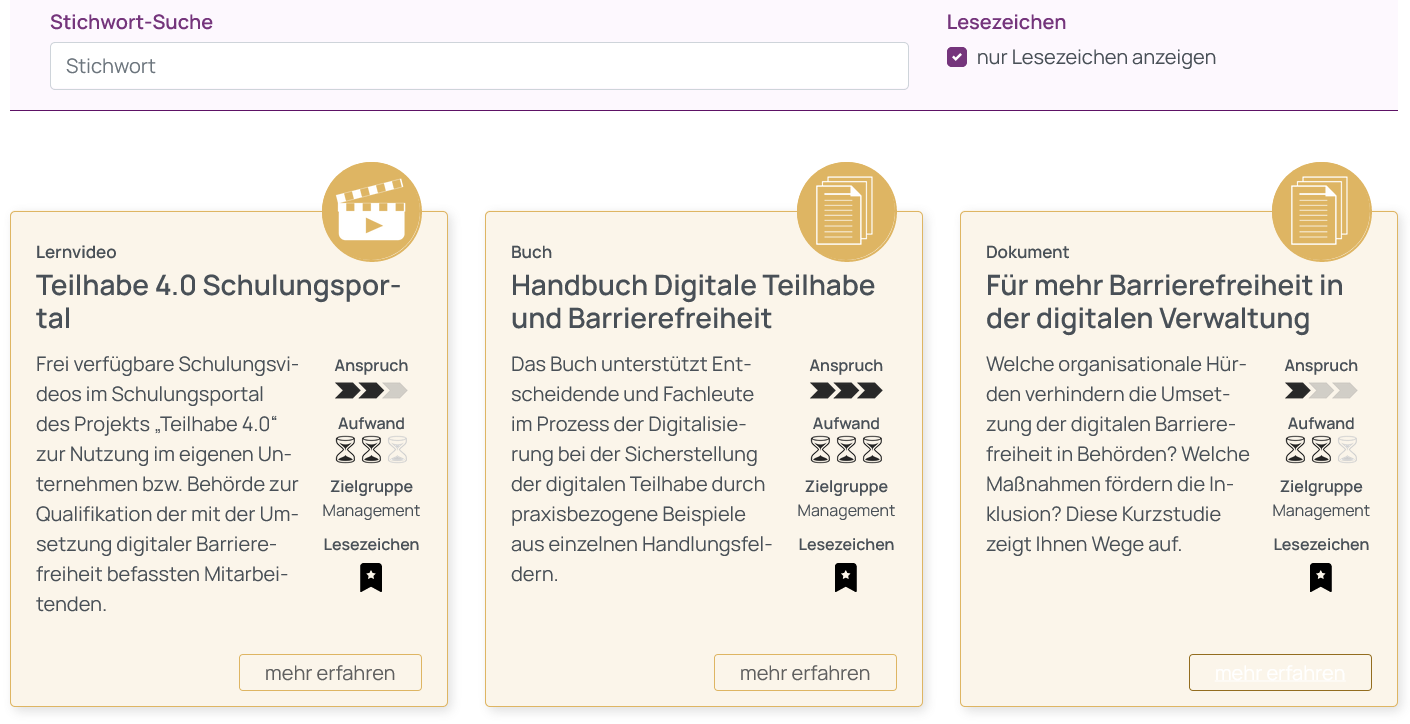This screenshot has width=1410, height=724.
Task: Click the Buch document stack icon
Action: tap(847, 212)
